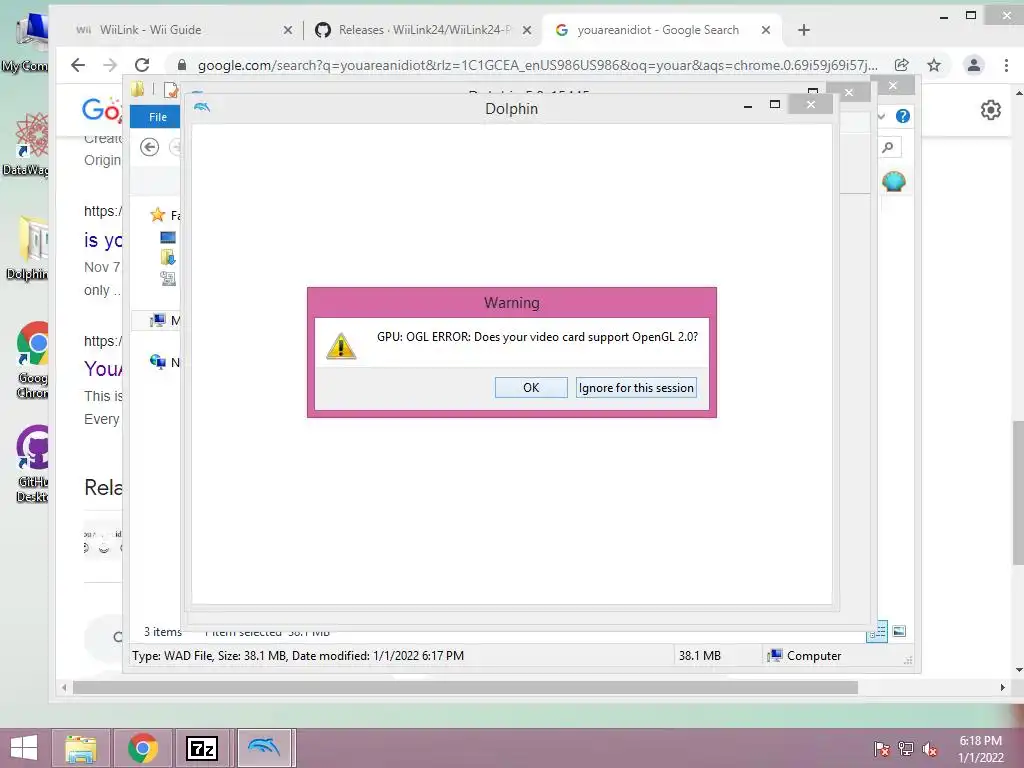This screenshot has width=1024, height=768.
Task: Open Google Chrome desktop shortcut
Action: click(x=33, y=360)
